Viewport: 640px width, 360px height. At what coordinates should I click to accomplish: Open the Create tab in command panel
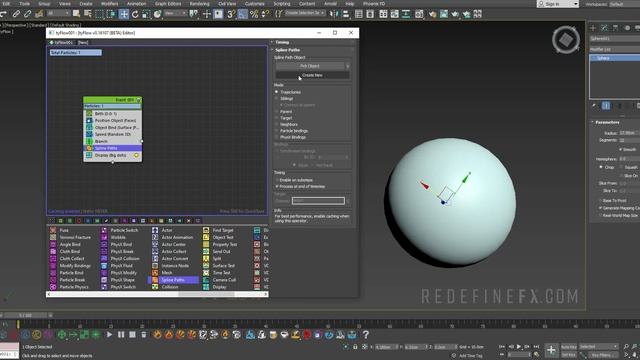click(593, 28)
